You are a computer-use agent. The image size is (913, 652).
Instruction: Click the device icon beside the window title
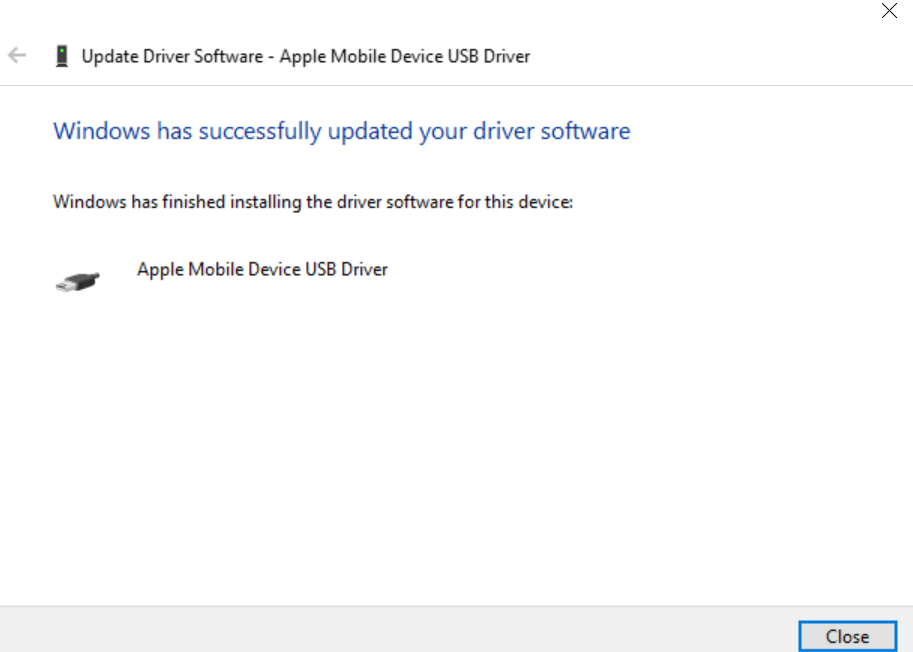[x=62, y=56]
